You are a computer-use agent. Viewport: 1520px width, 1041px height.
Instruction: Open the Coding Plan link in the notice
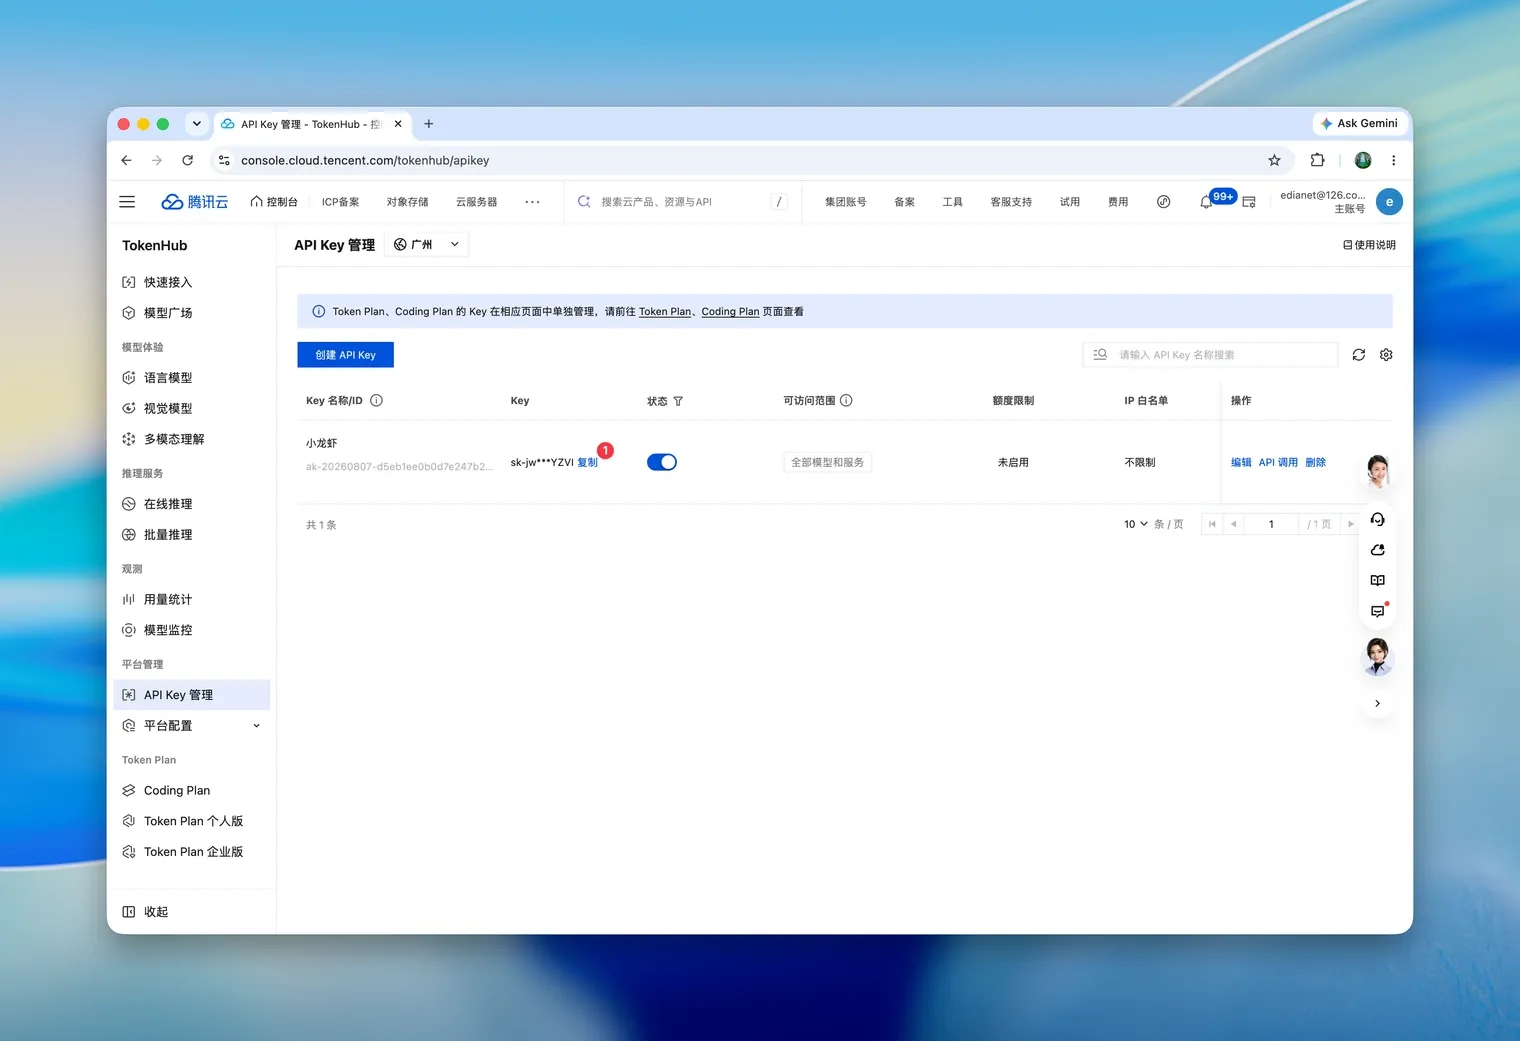coord(730,312)
